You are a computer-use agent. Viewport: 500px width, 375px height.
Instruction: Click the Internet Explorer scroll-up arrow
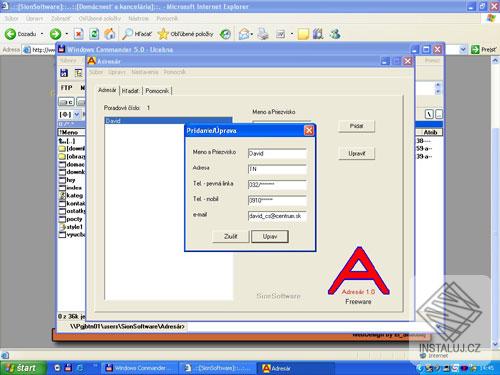click(495, 60)
